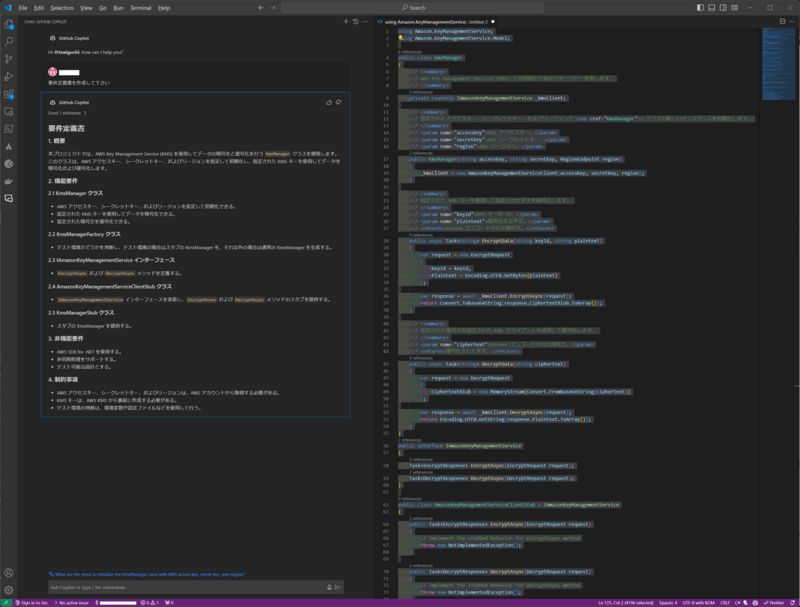Mark Copilot response as helpful
The width and height of the screenshot is (800, 607).
(x=329, y=103)
